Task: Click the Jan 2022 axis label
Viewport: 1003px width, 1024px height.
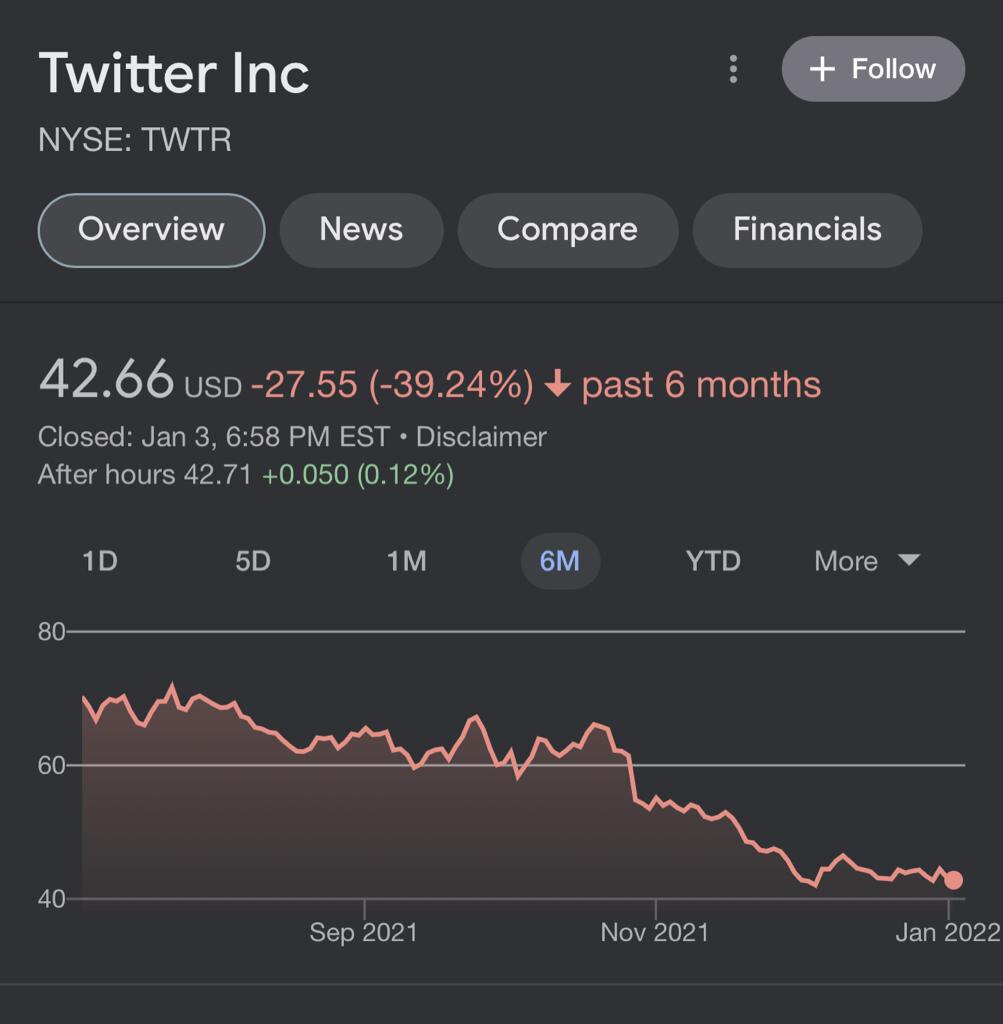Action: point(946,933)
